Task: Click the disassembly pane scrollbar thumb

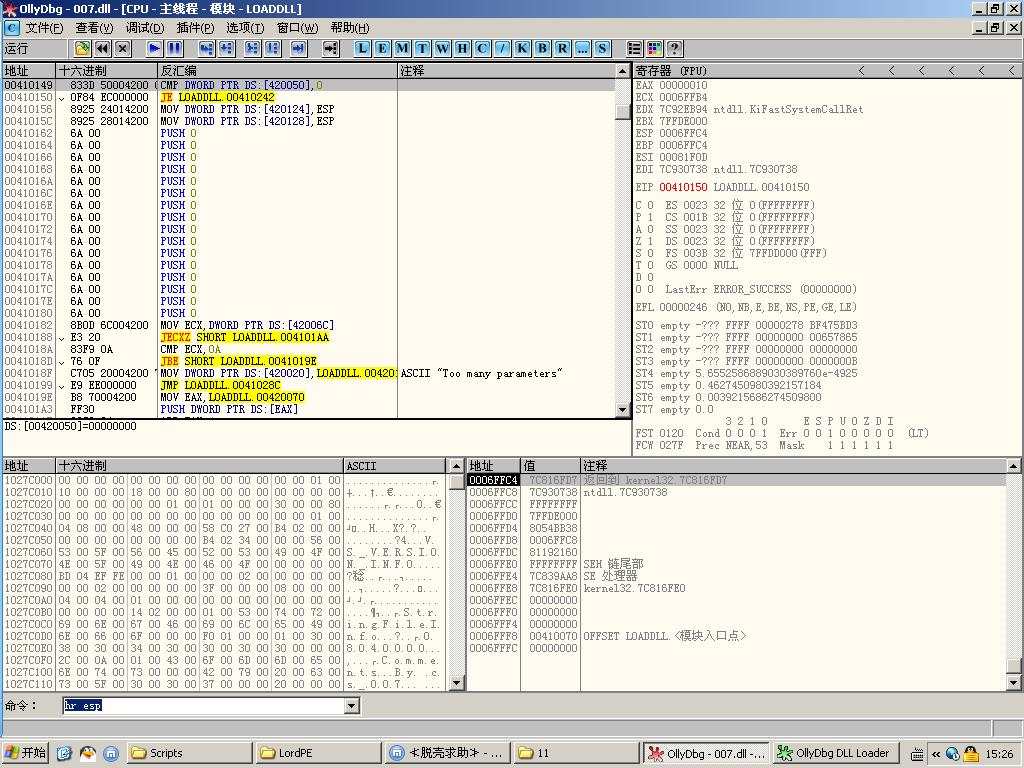Action: click(x=623, y=112)
